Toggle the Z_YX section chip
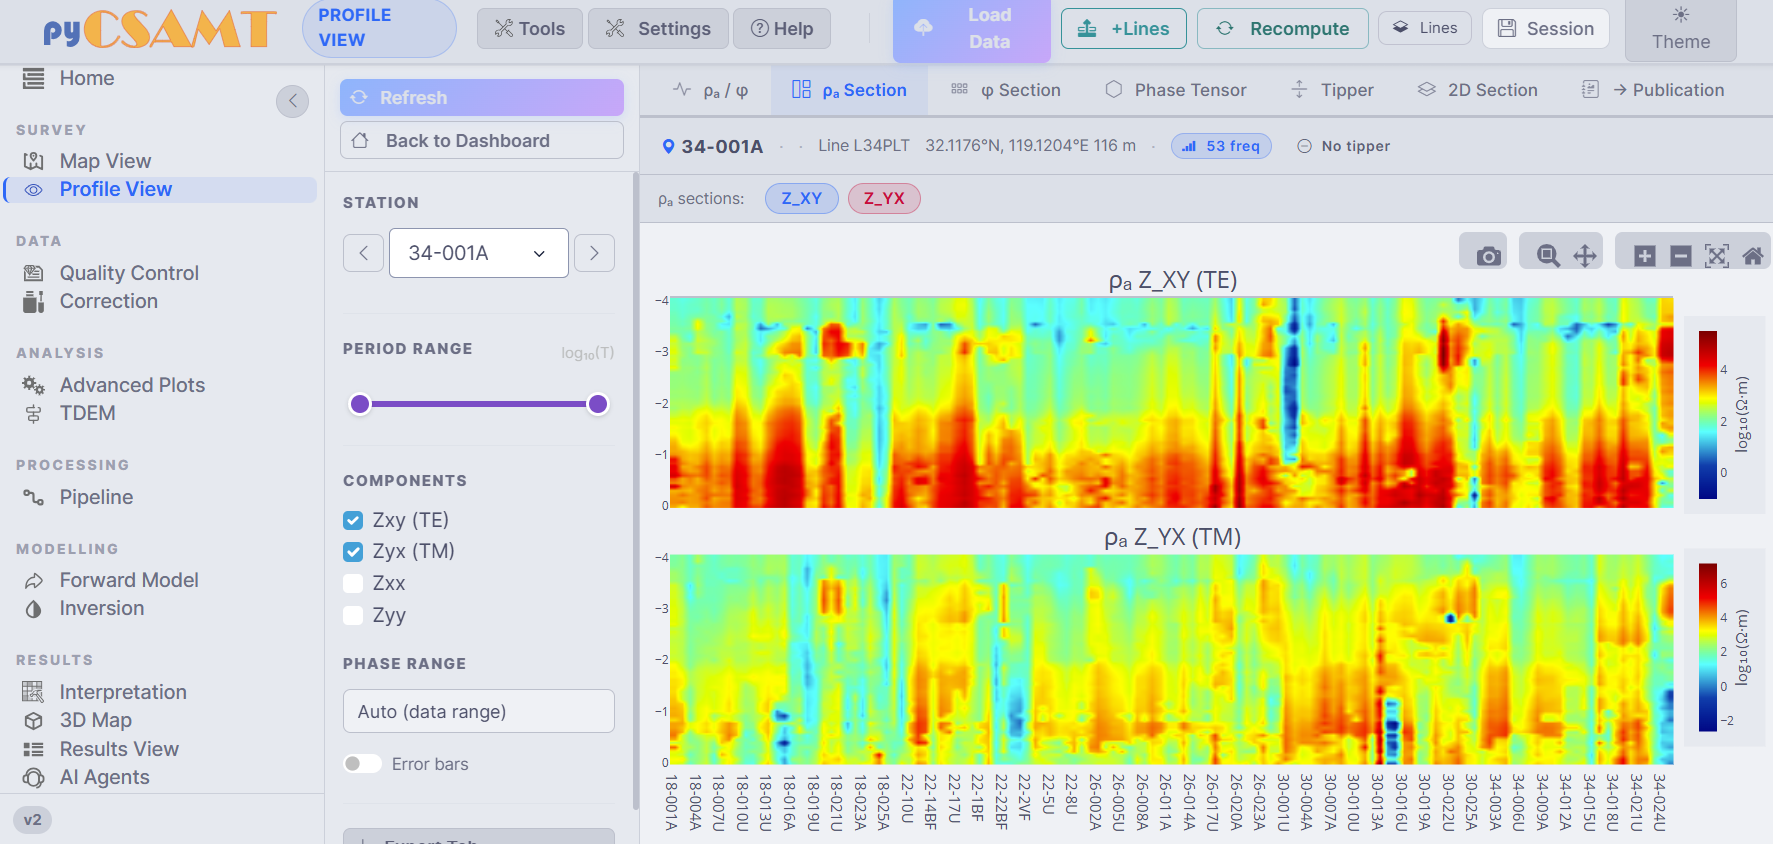The height and width of the screenshot is (844, 1773). click(x=884, y=198)
